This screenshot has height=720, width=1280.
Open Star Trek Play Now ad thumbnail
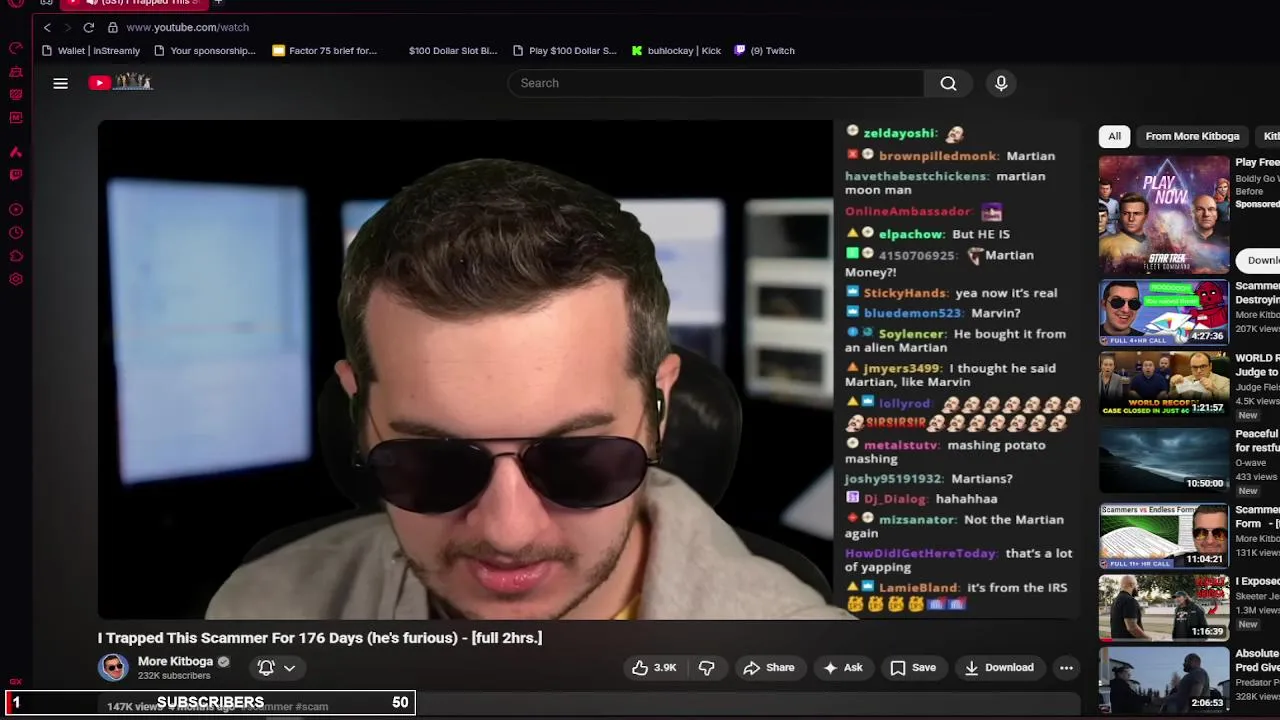tap(1164, 214)
